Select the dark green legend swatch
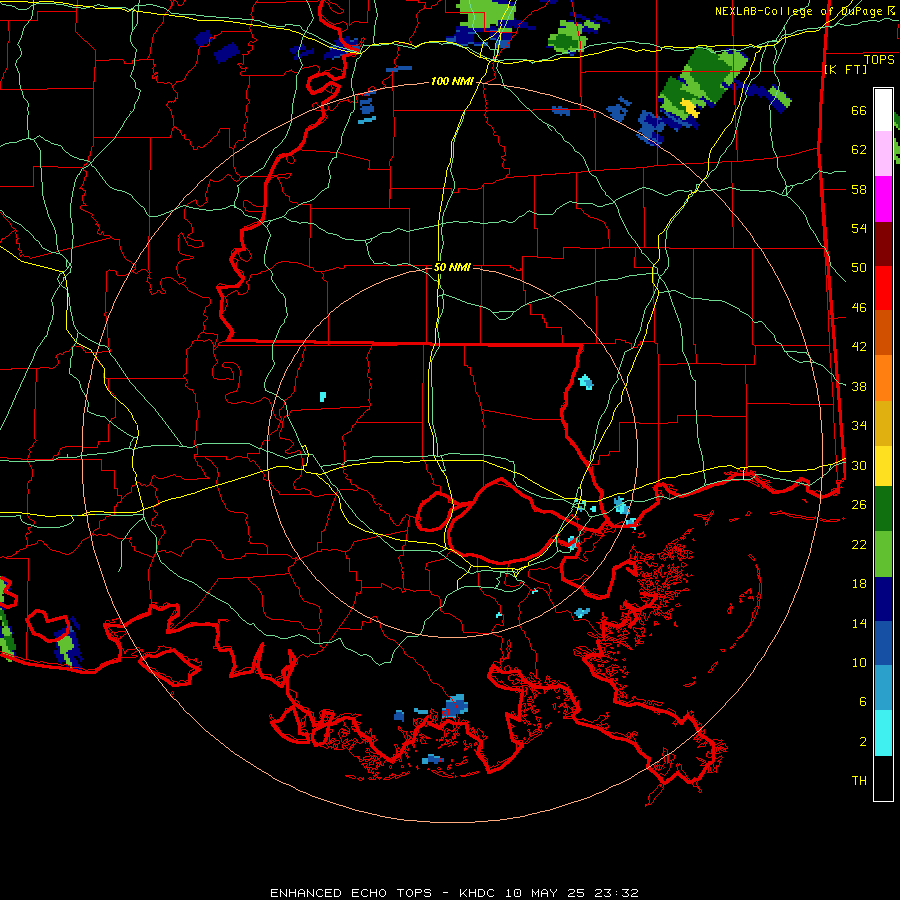The height and width of the screenshot is (900, 900). (883, 509)
